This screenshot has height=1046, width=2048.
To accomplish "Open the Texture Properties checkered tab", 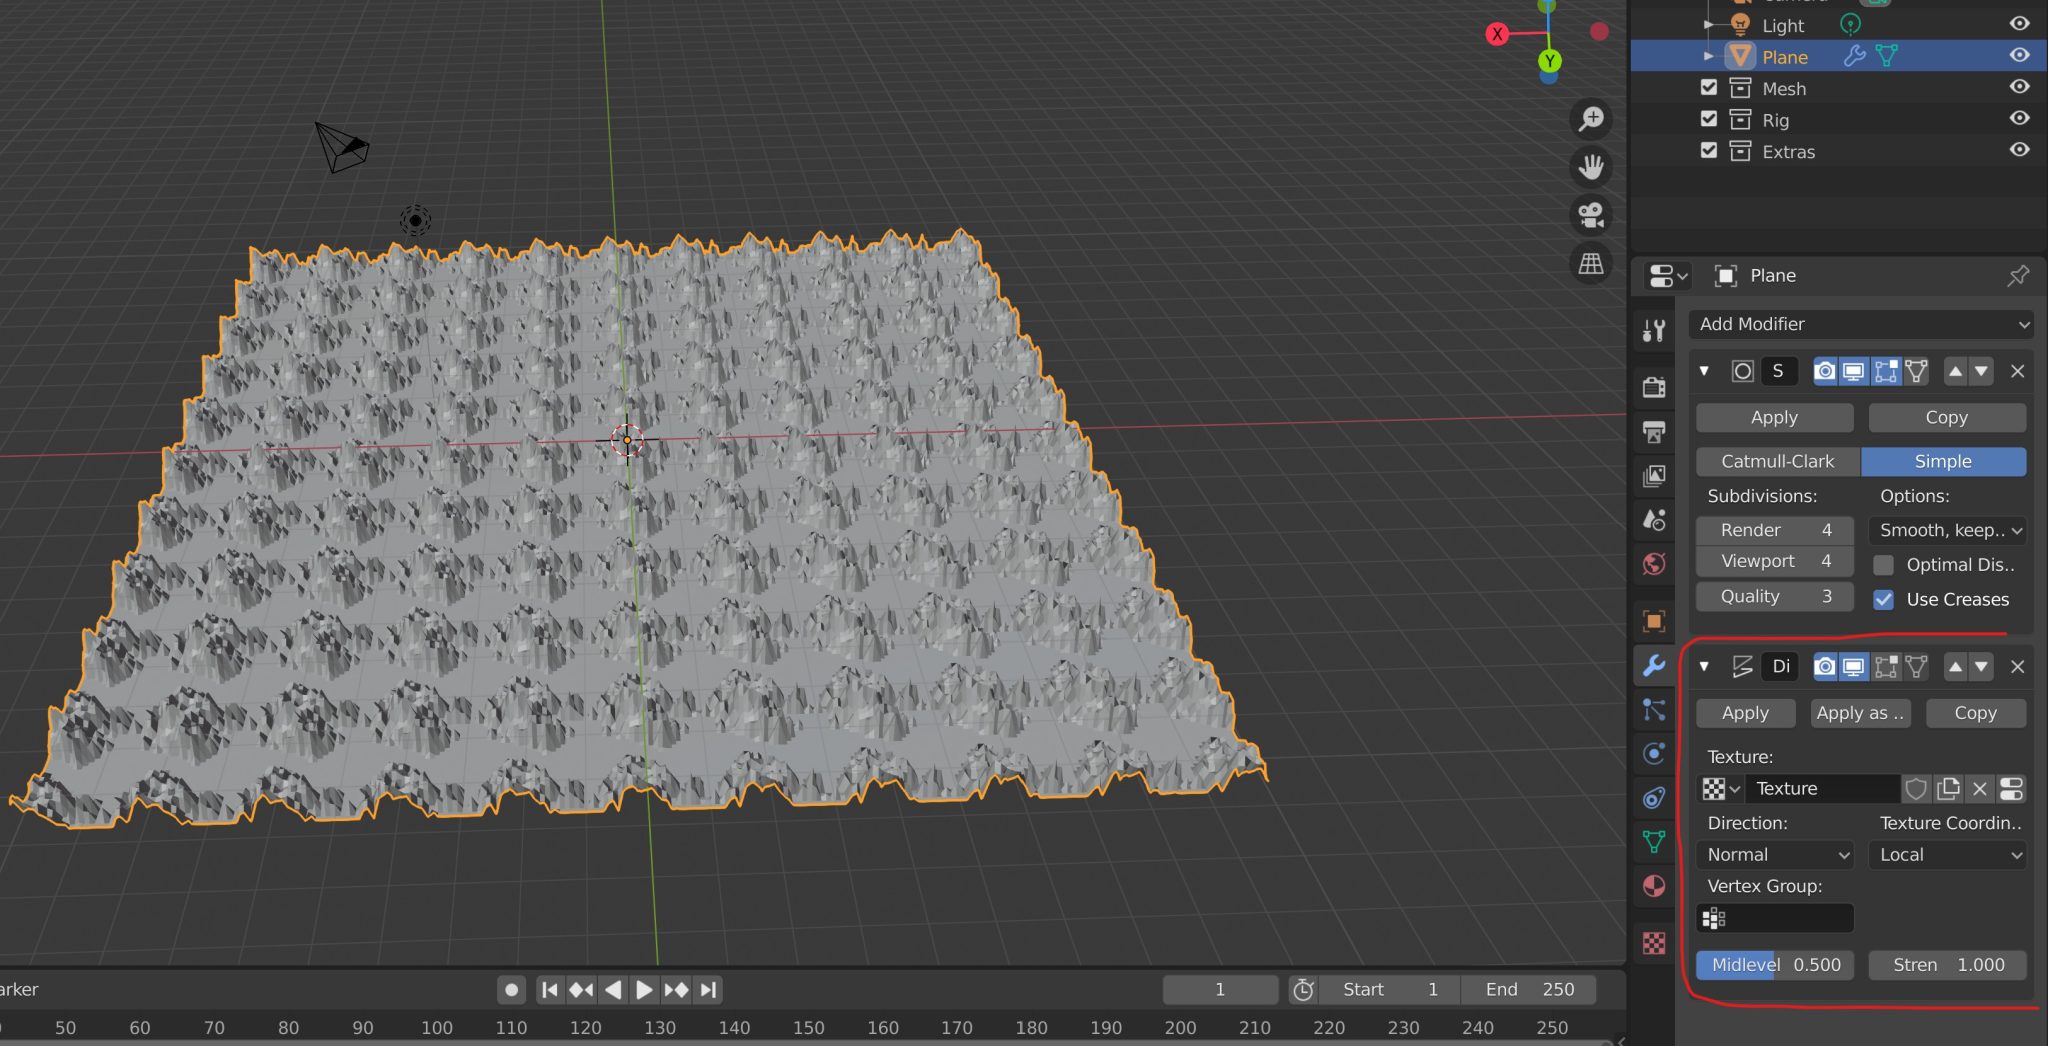I will [1653, 940].
